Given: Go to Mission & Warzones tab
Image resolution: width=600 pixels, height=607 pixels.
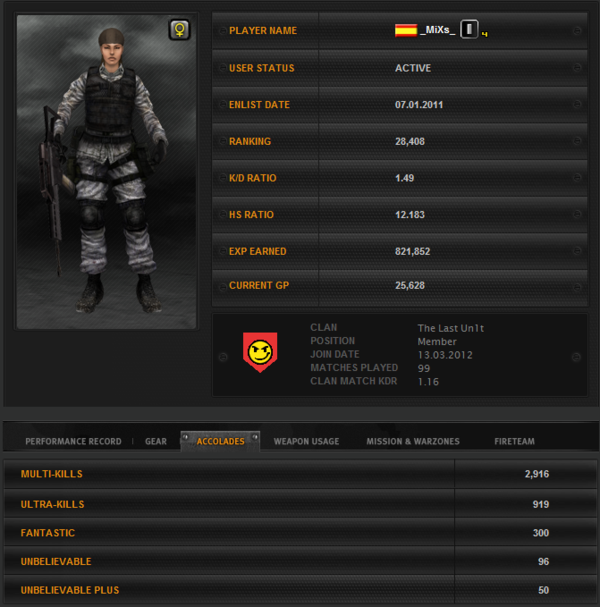Looking at the screenshot, I should (x=413, y=441).
